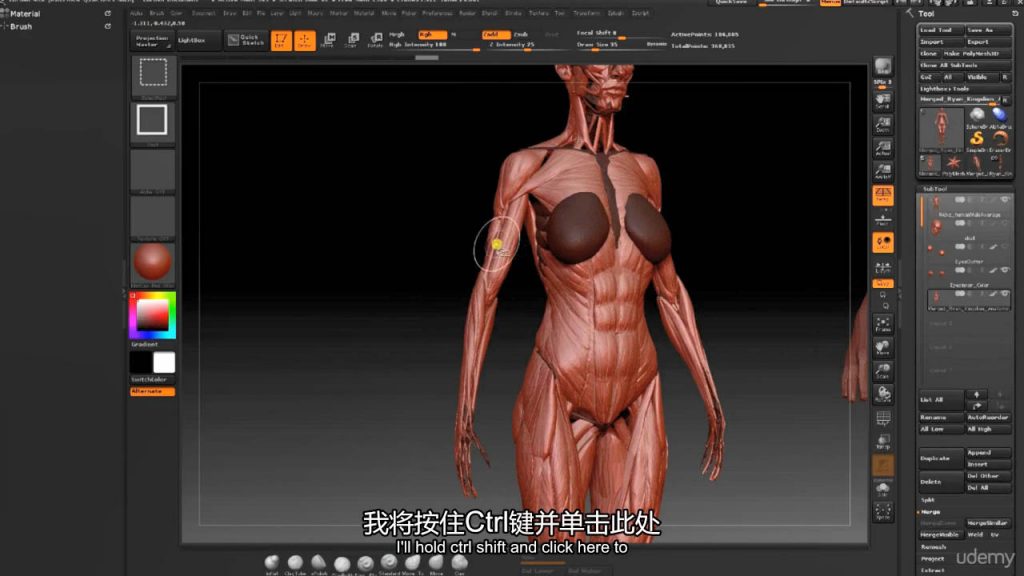
Task: Activate the Draw mode button
Action: click(x=304, y=40)
